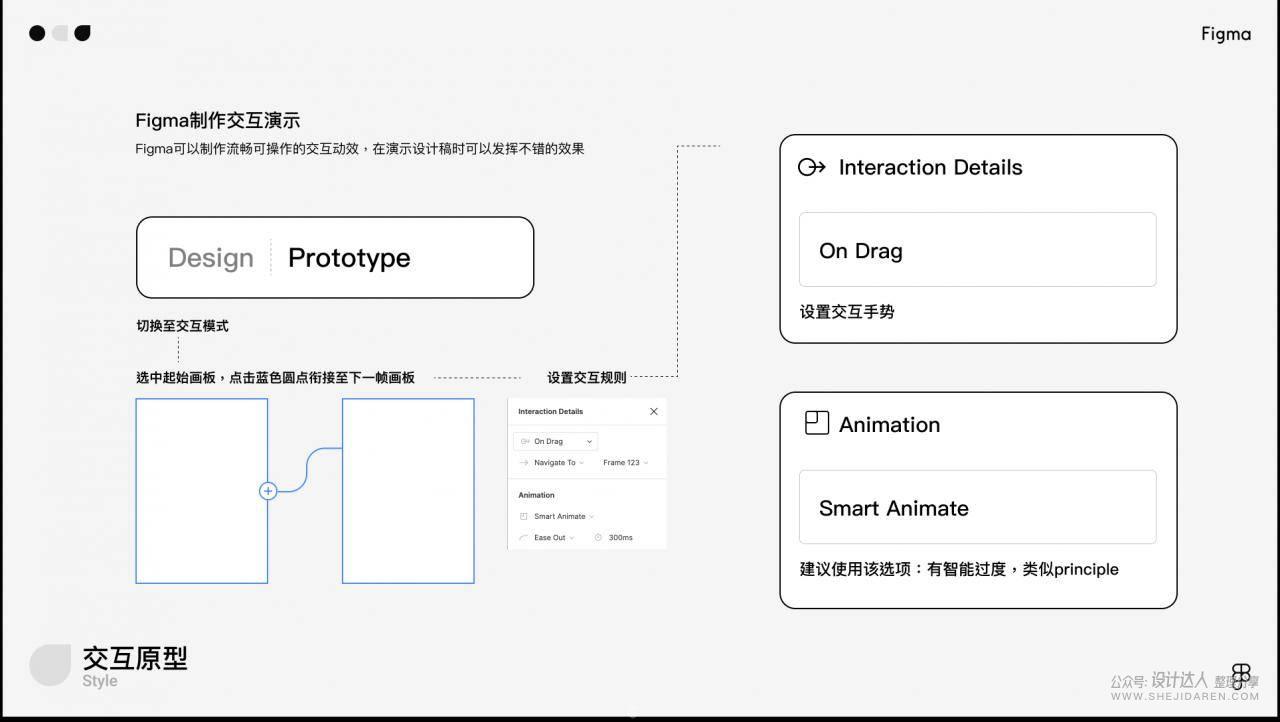This screenshot has width=1280, height=722.
Task: Click the 'Style' subtitle under 交互原型
Action: point(100,681)
